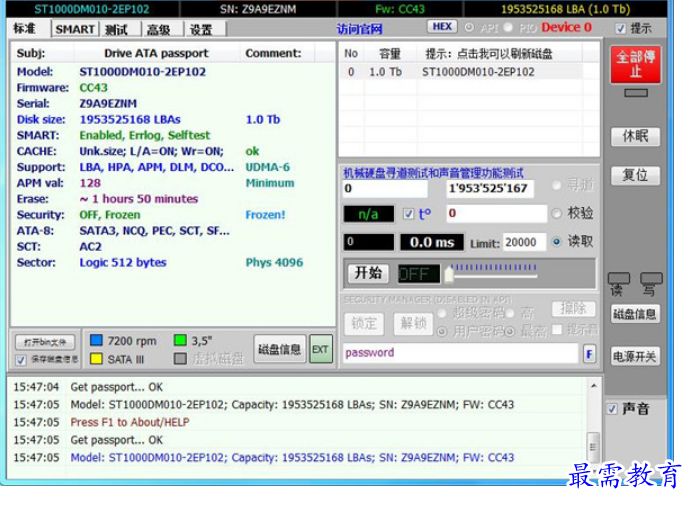
Task: Select the 校验 verify radio button
Action: 556,213
